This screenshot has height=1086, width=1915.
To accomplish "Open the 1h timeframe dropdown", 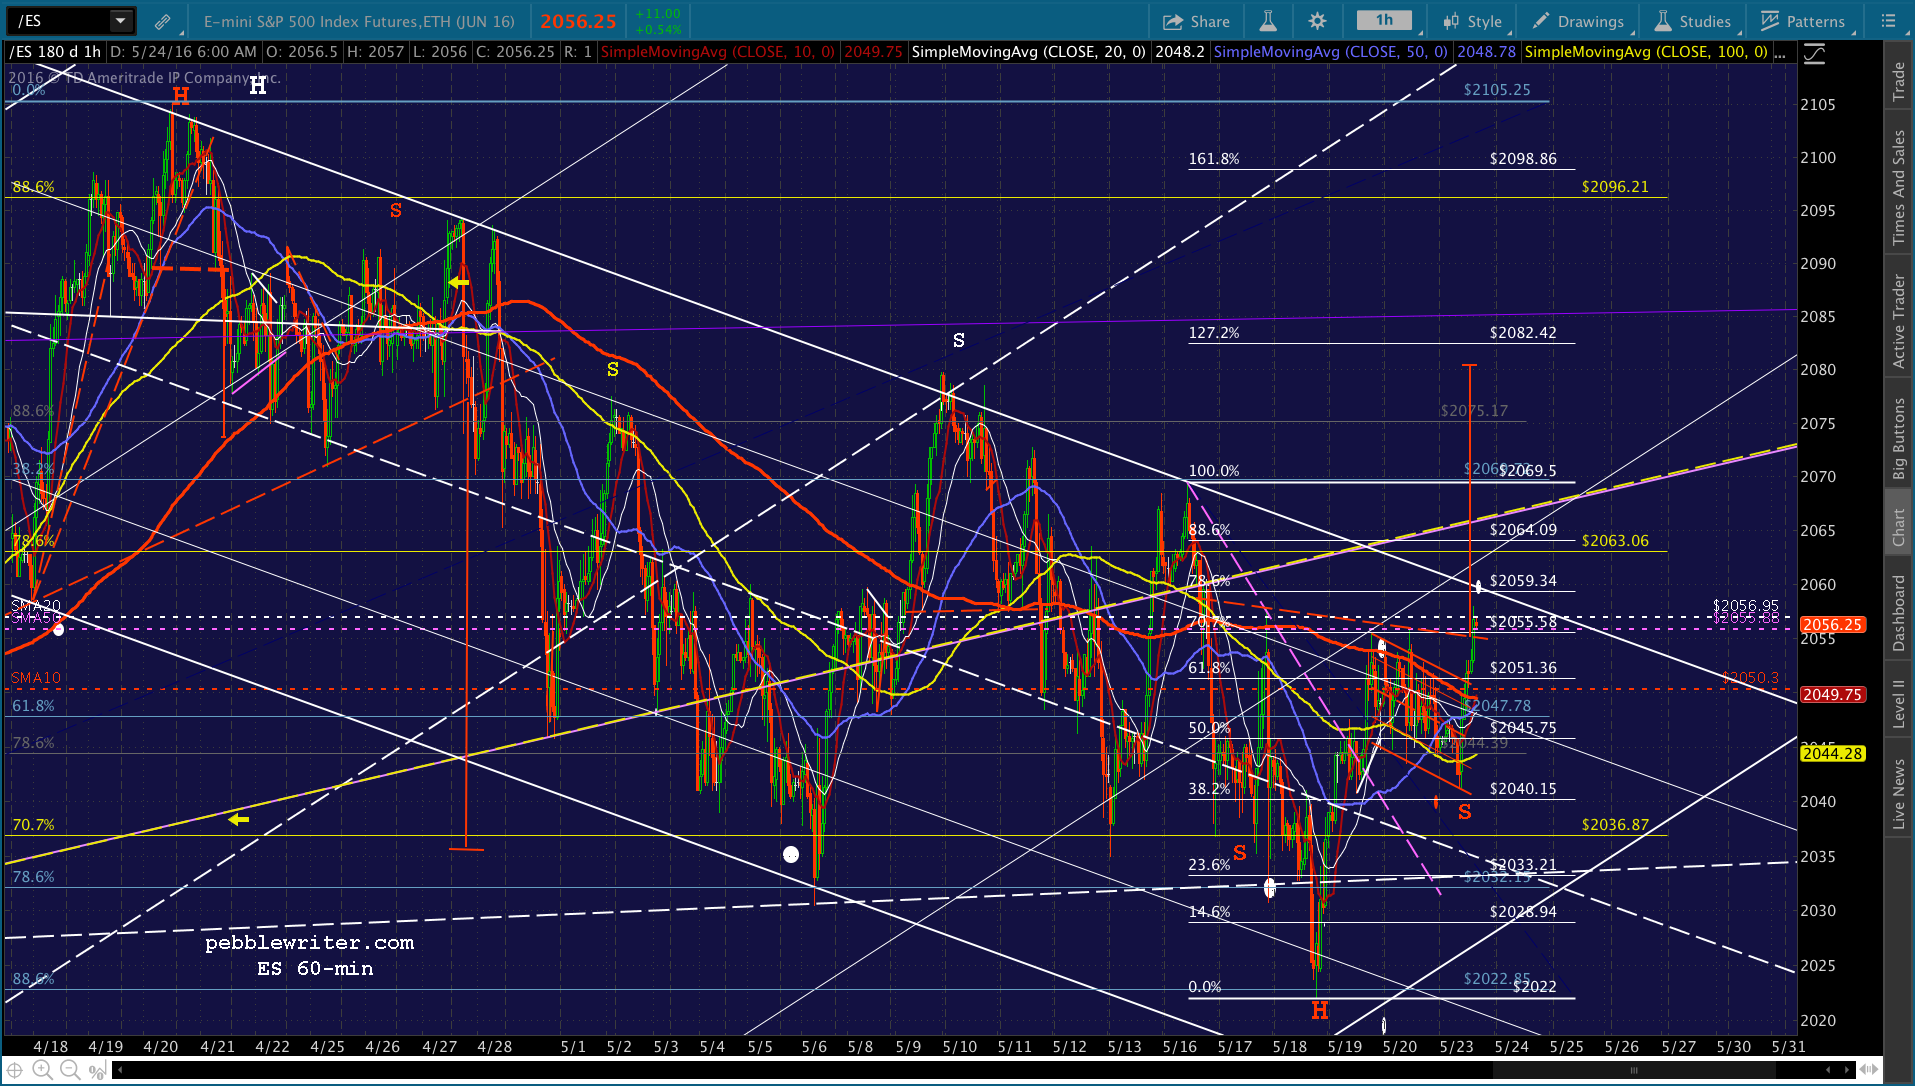I will coord(1384,21).
